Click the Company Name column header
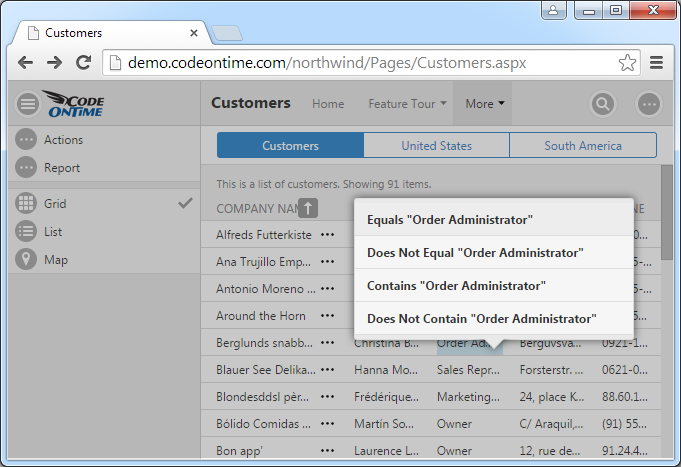This screenshot has width=681, height=467. 258,209
